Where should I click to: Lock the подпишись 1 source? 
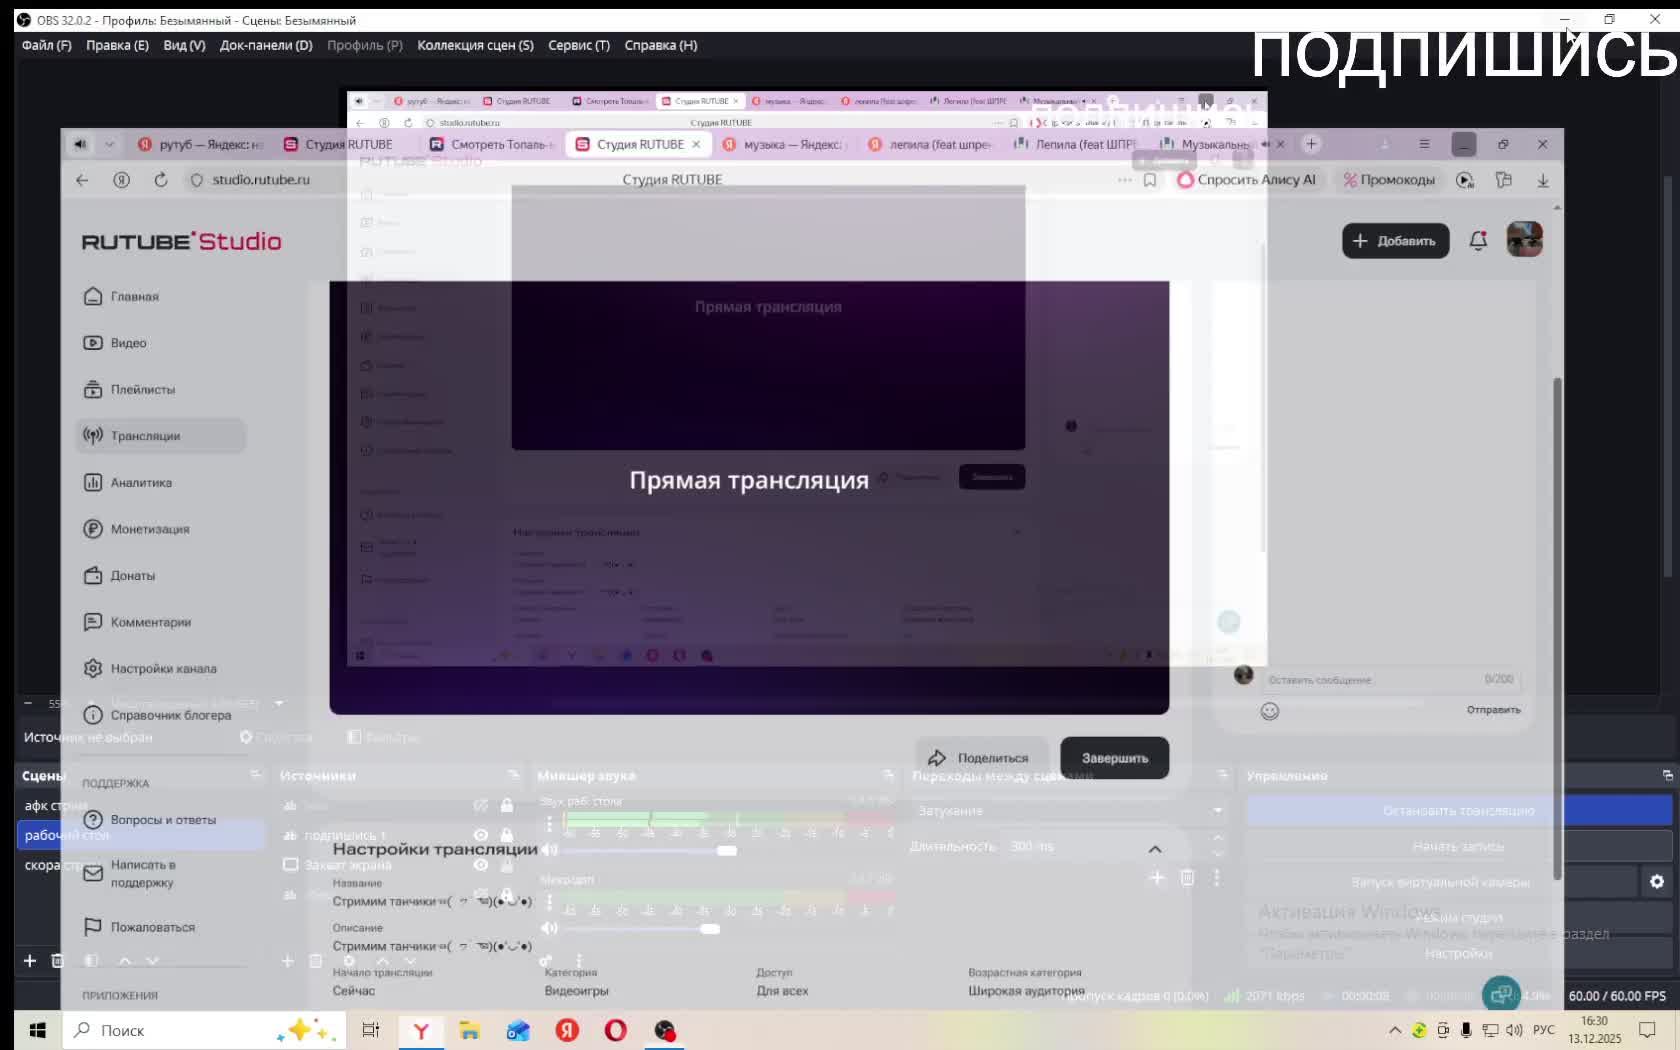(x=506, y=835)
